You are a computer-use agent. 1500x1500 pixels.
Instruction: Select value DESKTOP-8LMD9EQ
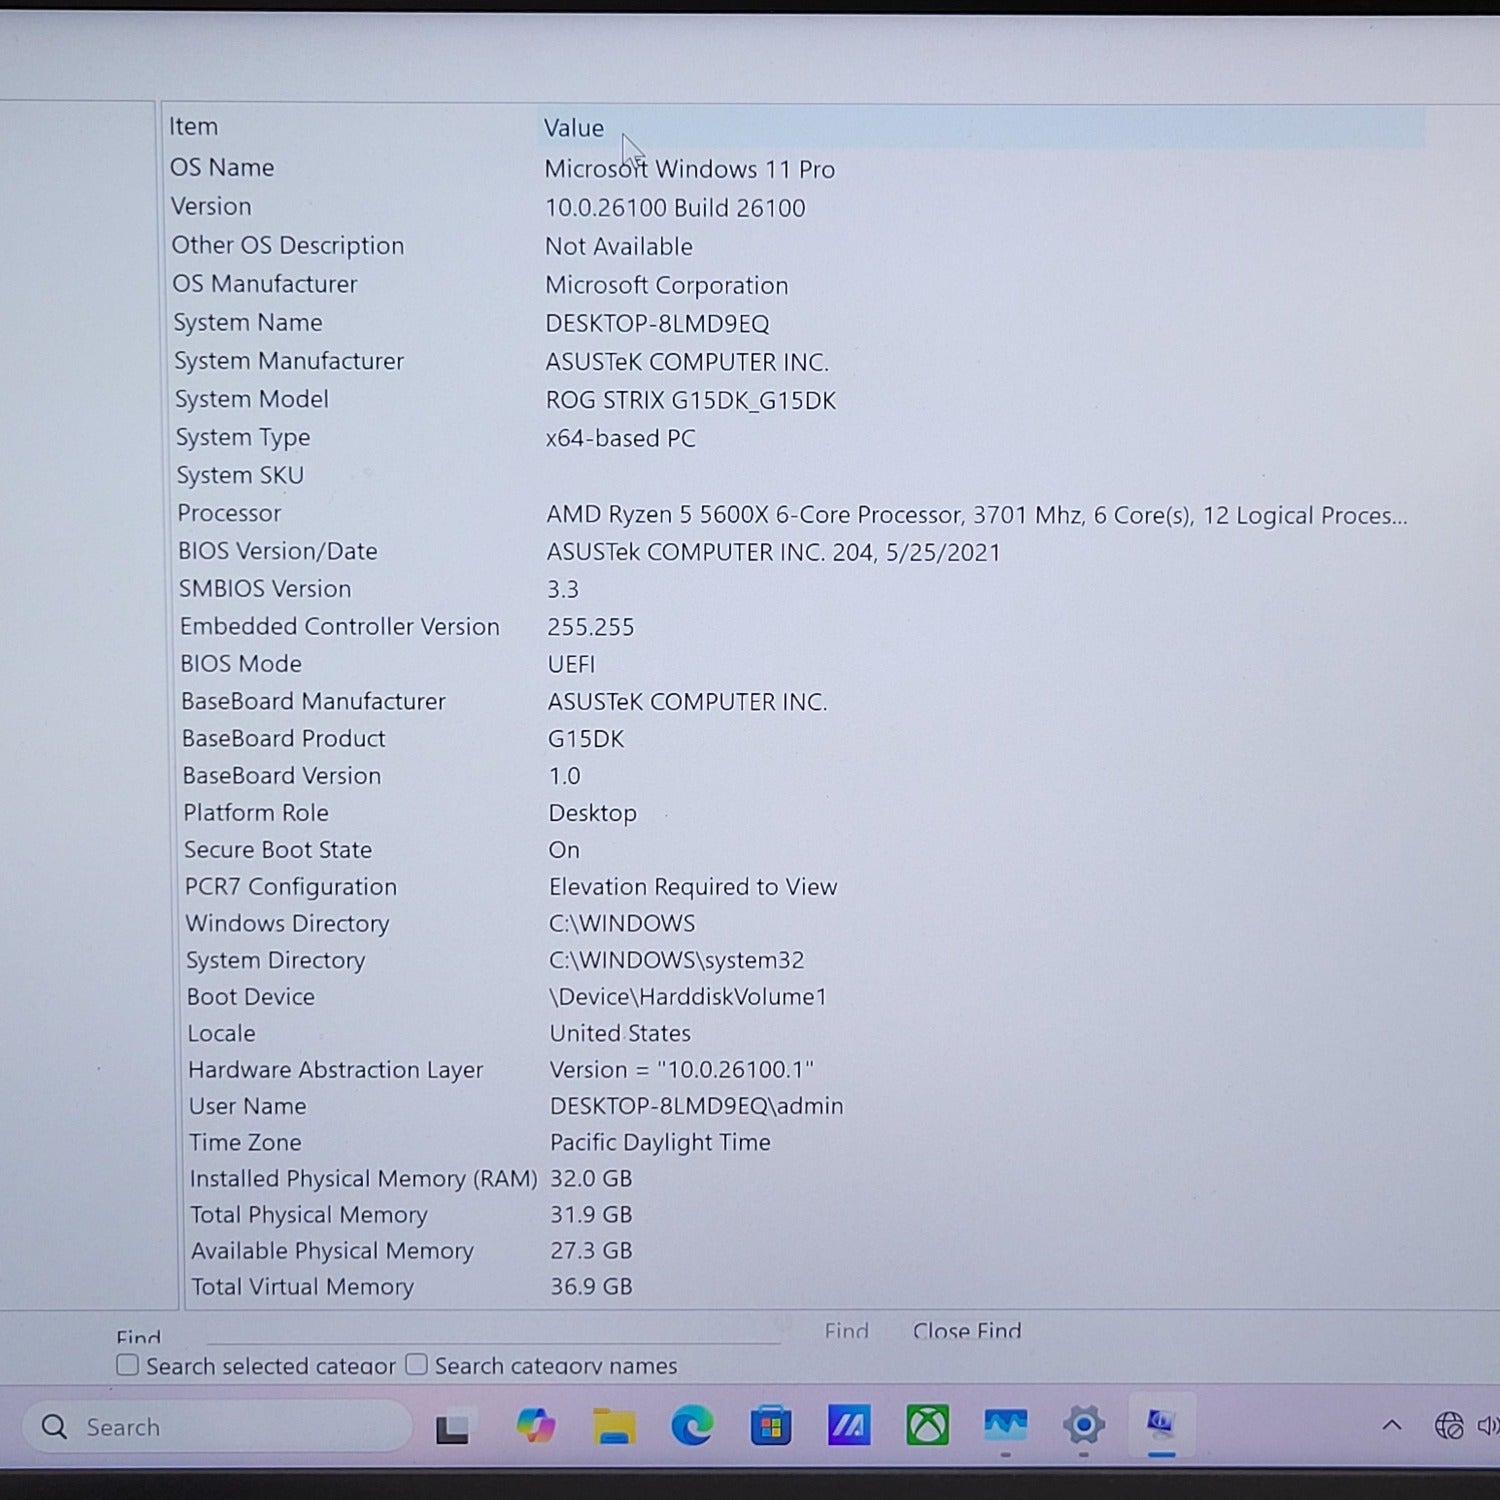coord(657,324)
